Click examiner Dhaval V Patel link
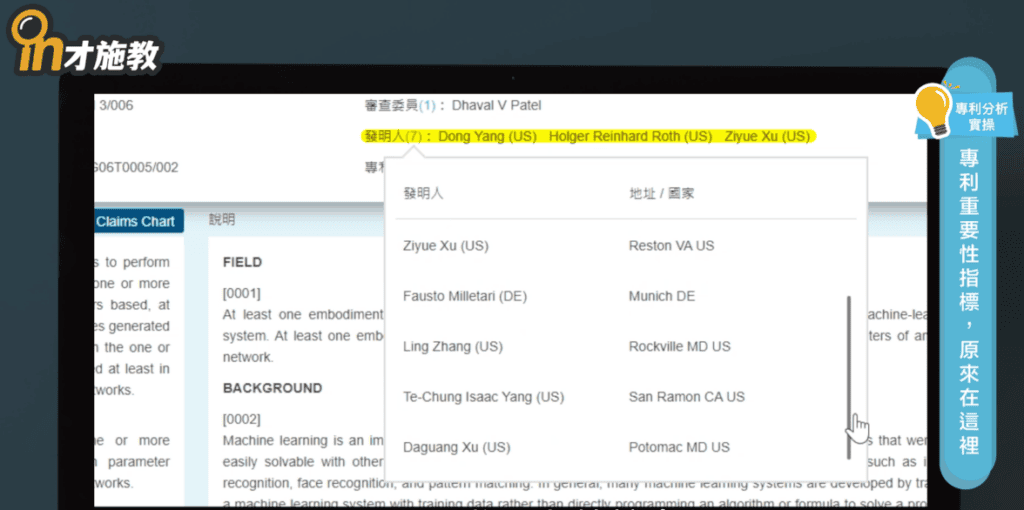1024x510 pixels. pyautogui.click(x=496, y=105)
